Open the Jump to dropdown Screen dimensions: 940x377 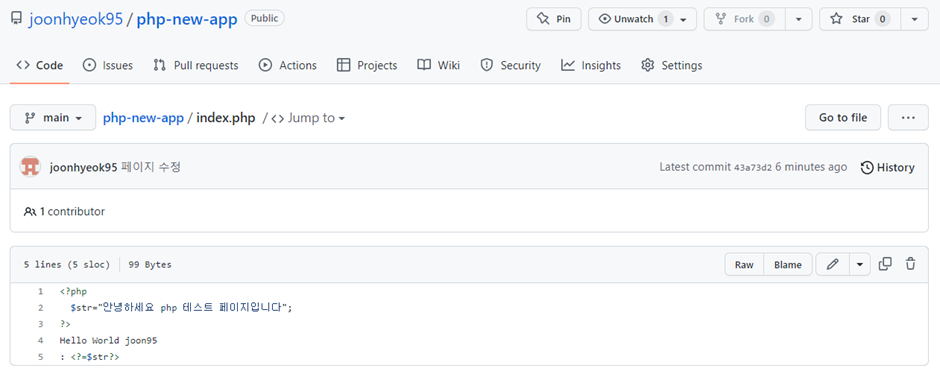[x=308, y=117]
